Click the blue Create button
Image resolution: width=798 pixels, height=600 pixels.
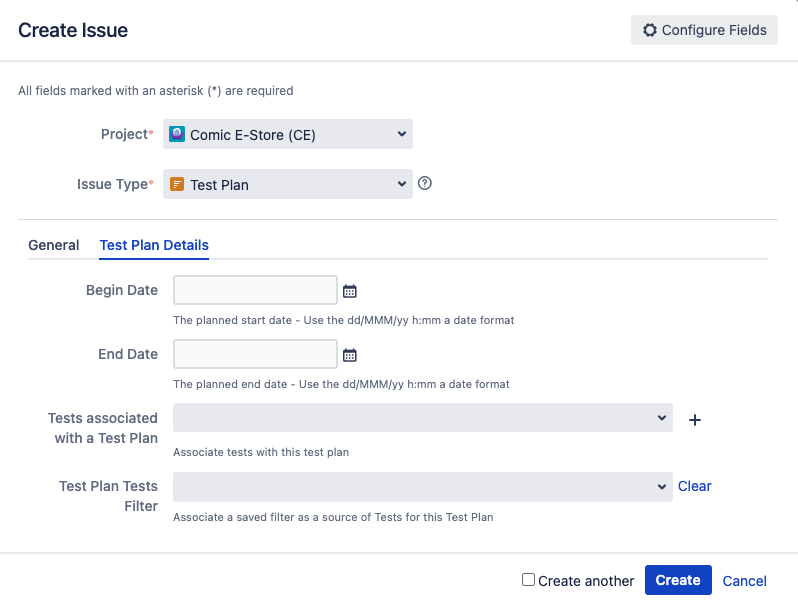(678, 580)
